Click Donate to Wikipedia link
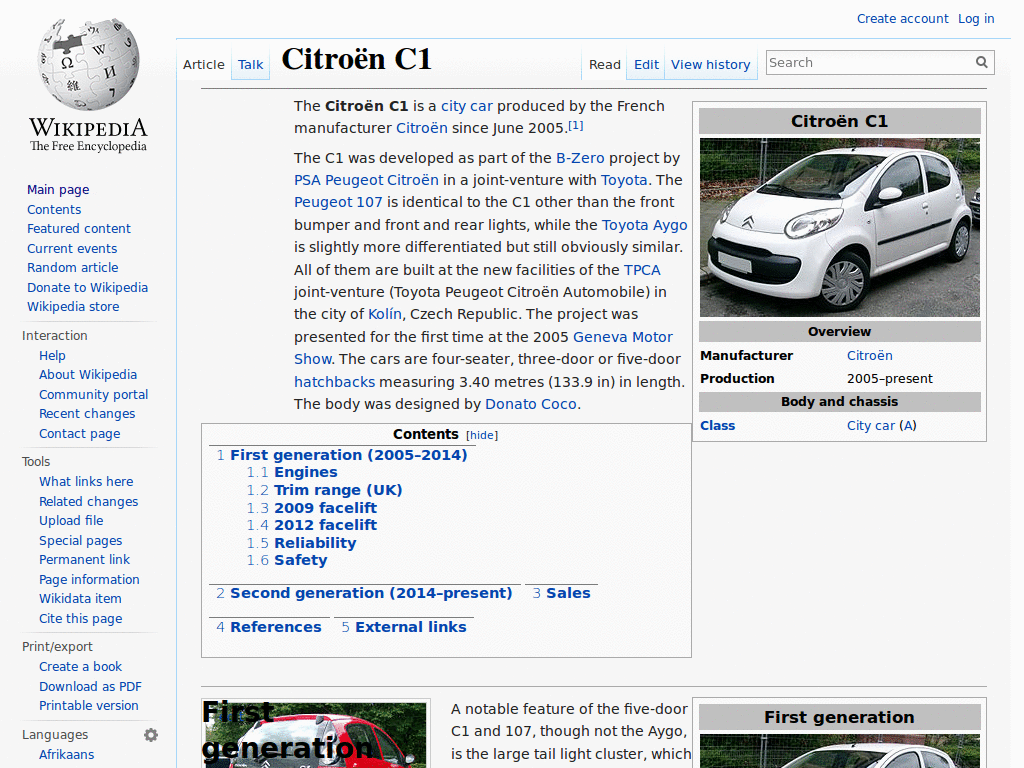This screenshot has width=1024, height=768. click(88, 287)
